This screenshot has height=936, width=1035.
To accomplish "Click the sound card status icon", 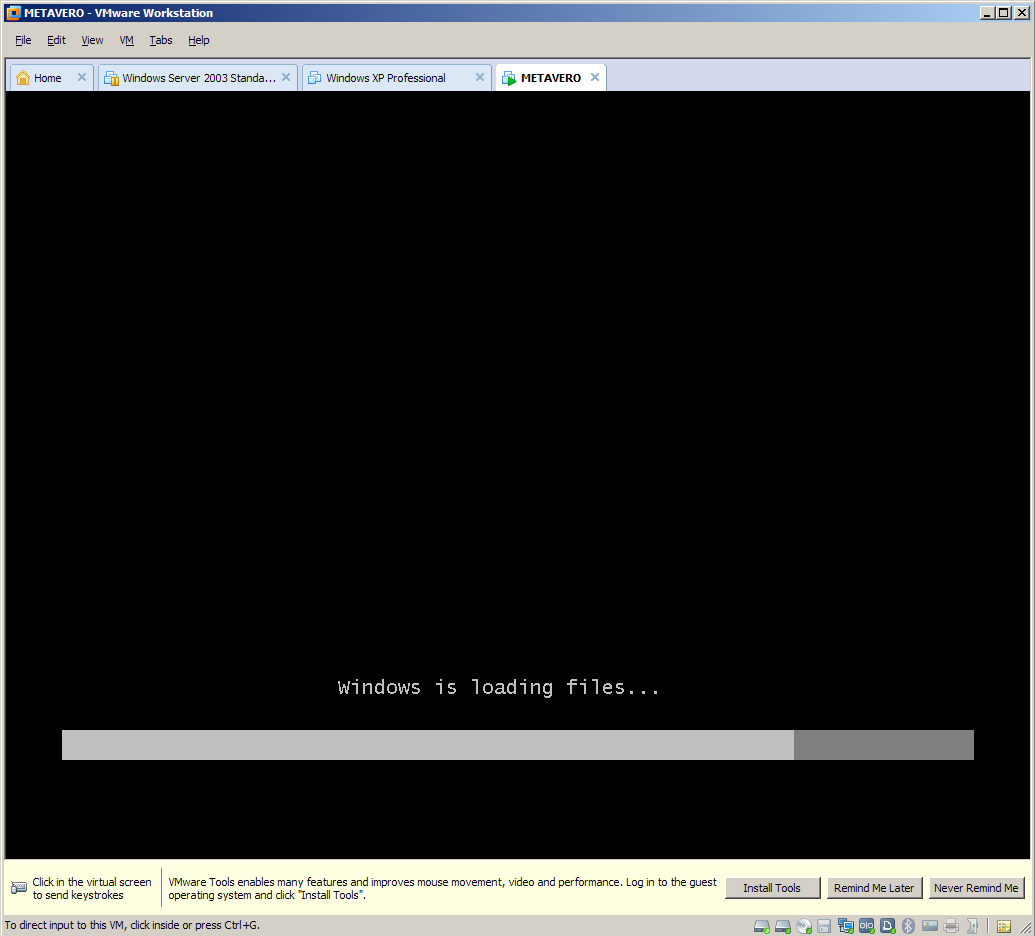I will [x=972, y=926].
